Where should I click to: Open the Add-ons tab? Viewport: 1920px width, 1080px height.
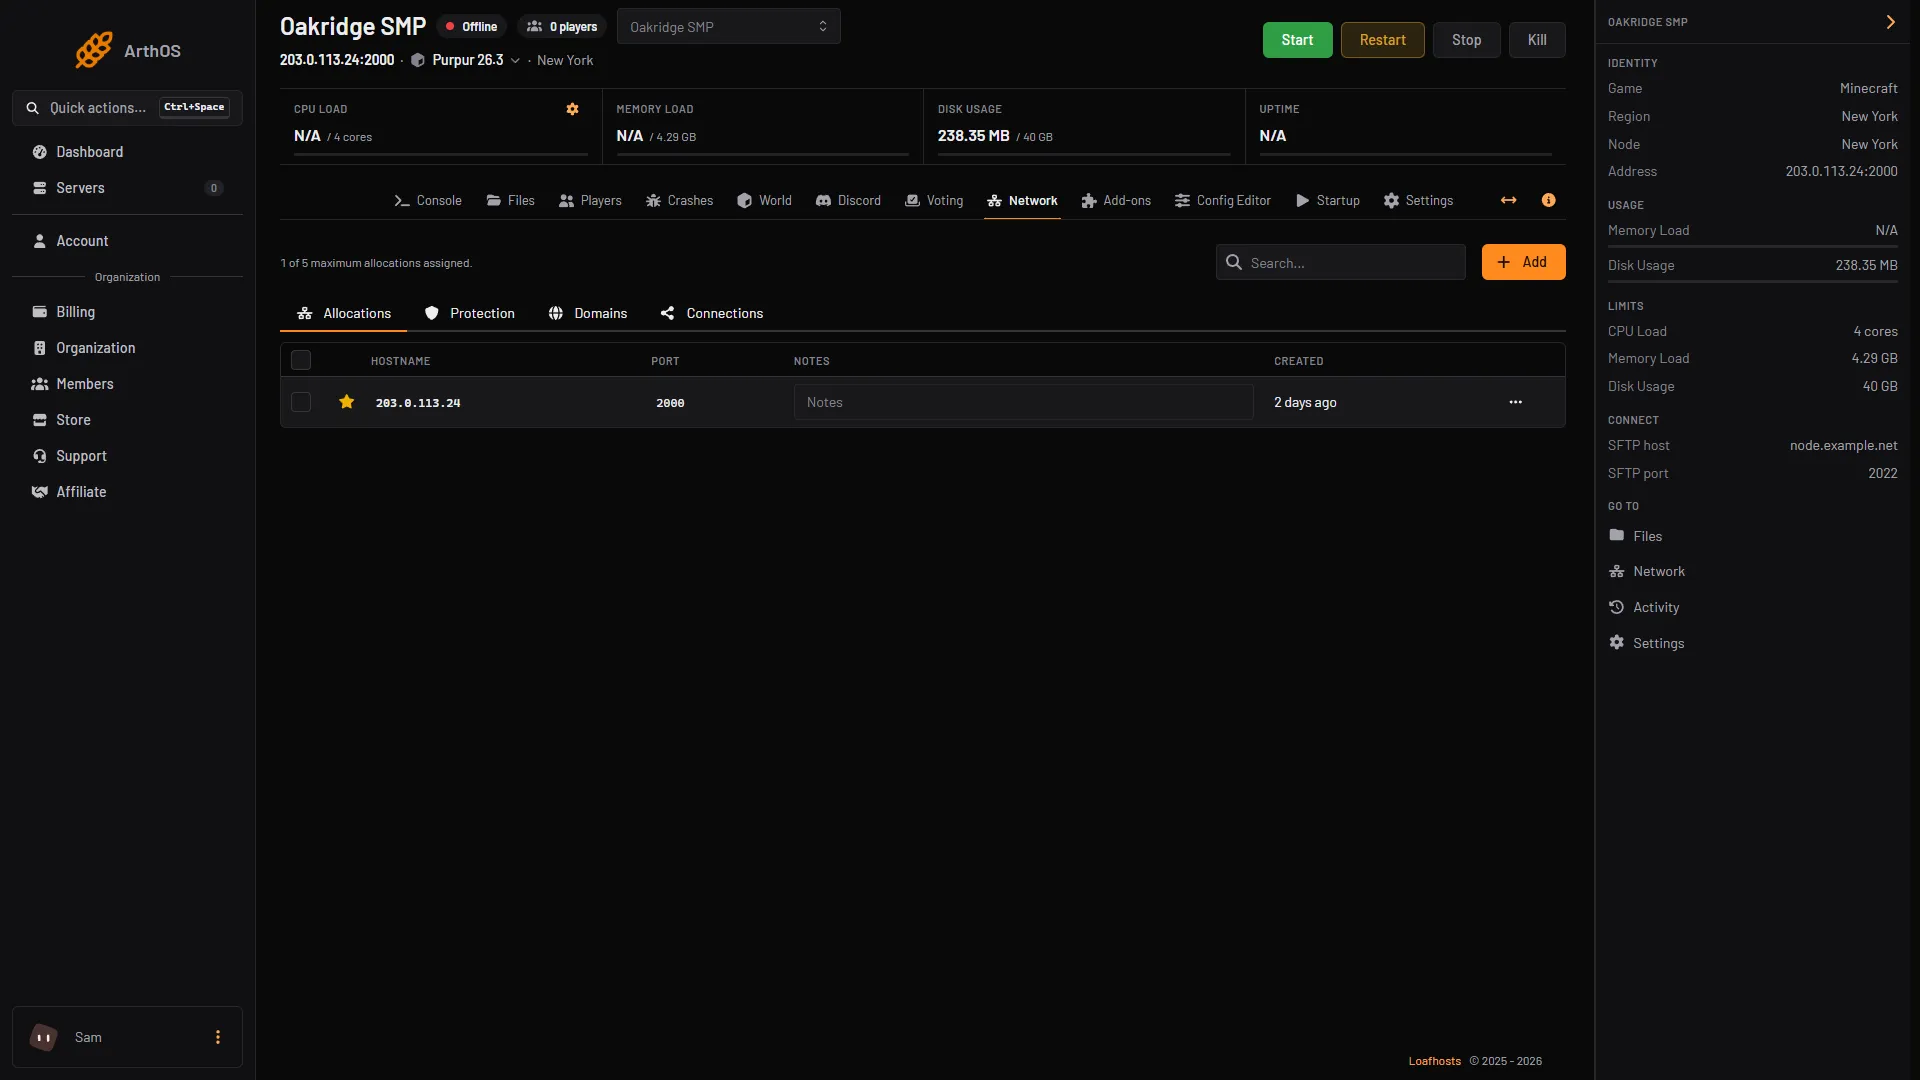1116,200
